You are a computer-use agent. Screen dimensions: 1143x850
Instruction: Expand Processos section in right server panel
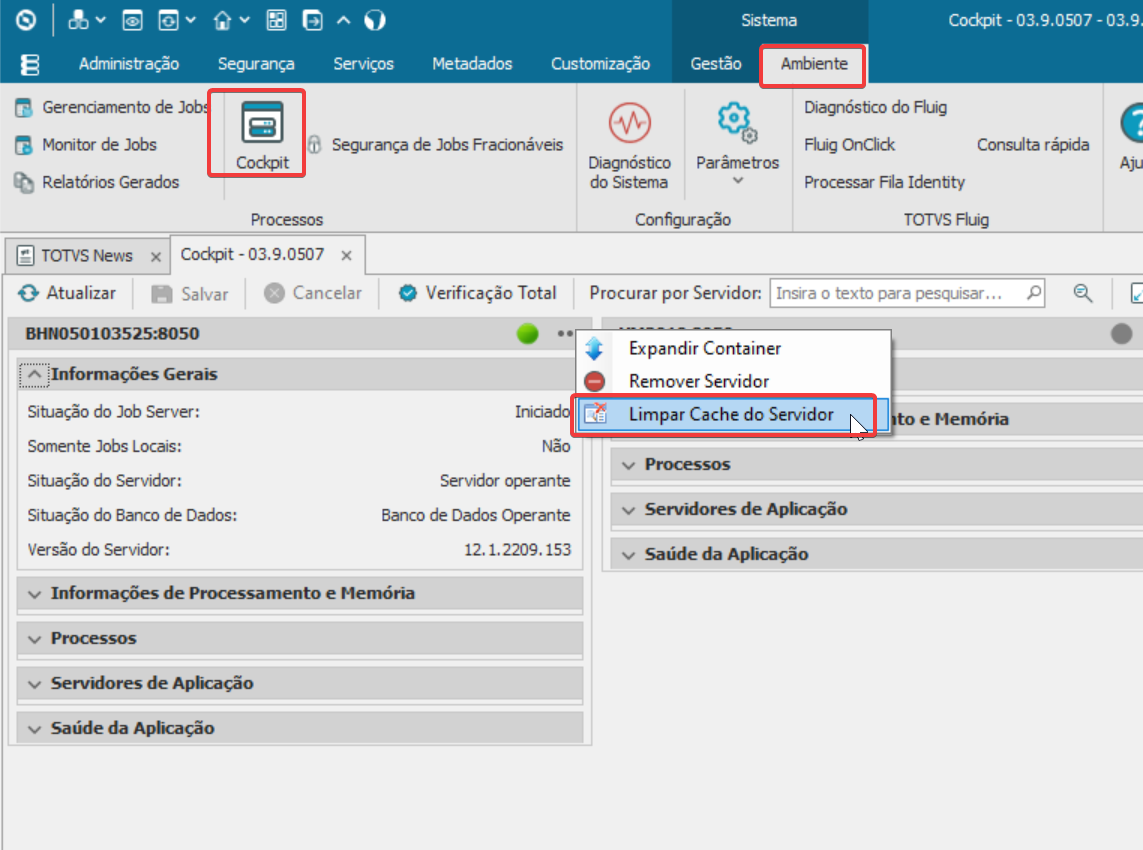876,464
